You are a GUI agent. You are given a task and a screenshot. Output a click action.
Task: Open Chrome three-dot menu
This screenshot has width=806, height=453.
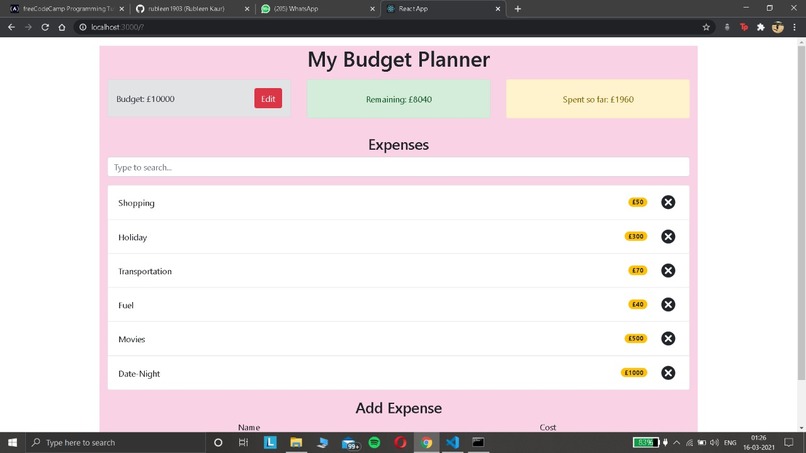[794, 27]
